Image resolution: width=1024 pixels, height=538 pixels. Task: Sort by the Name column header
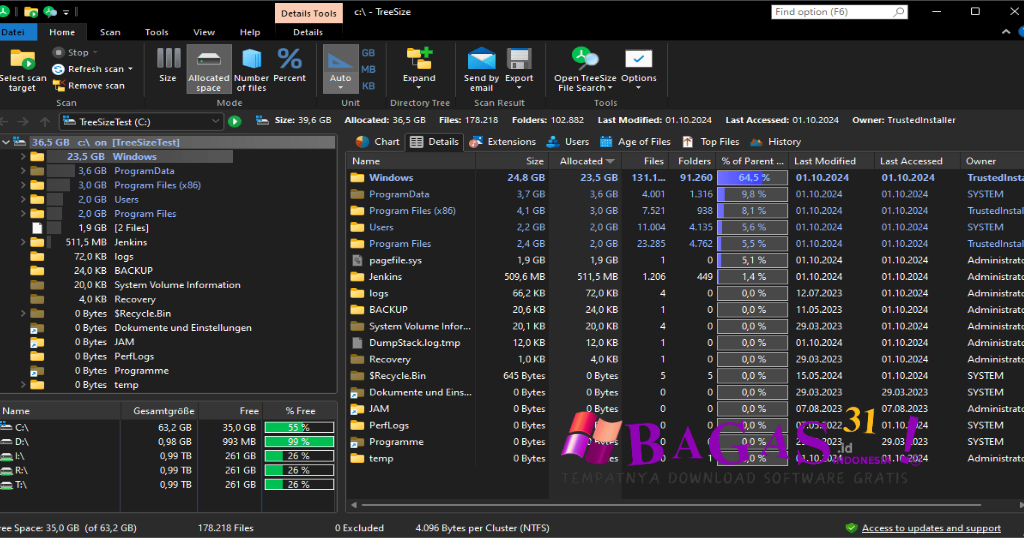point(411,161)
